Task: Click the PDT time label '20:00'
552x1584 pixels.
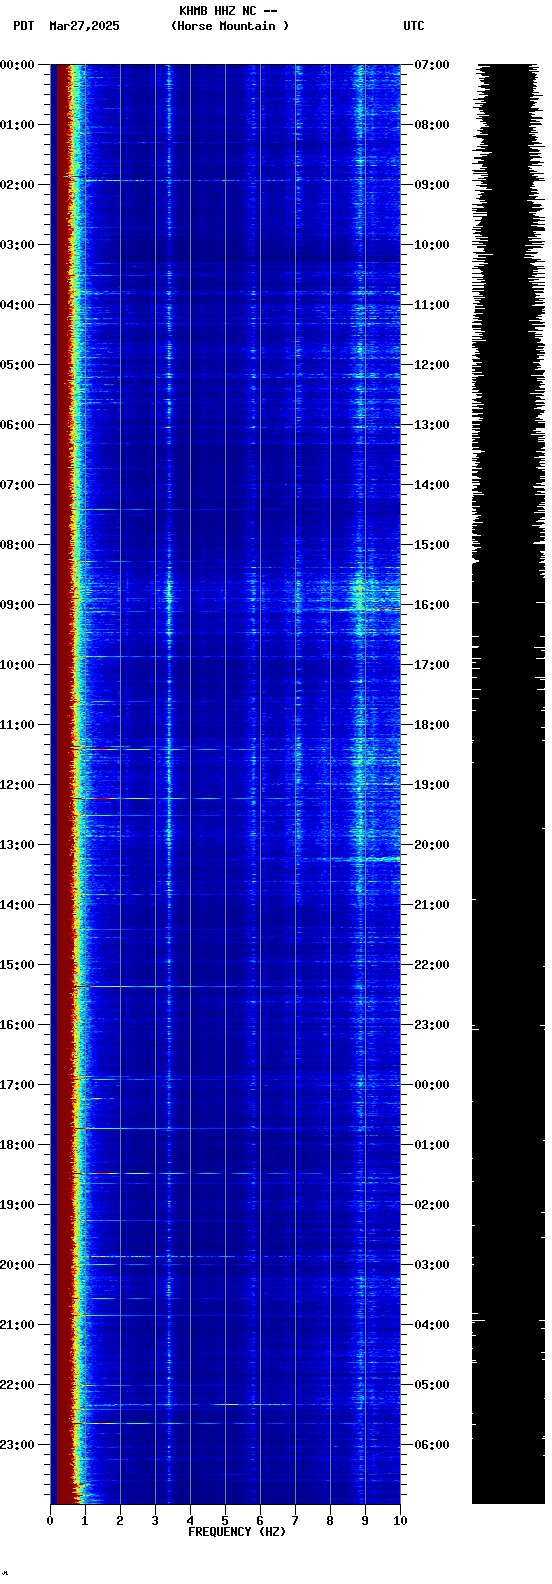Action: [x=18, y=1265]
